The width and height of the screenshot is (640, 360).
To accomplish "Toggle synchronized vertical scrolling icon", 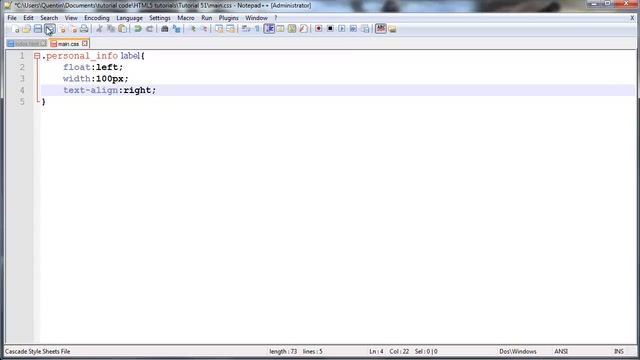I will click(219, 29).
